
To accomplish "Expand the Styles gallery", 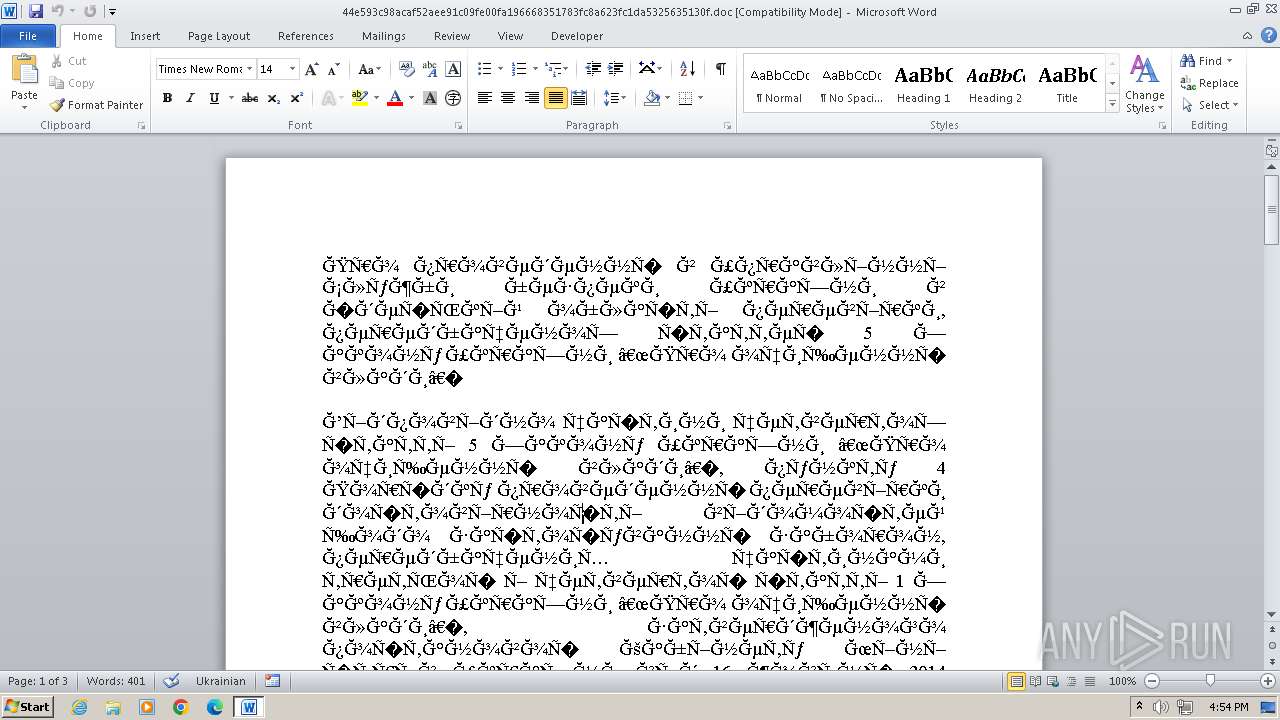I will [1112, 104].
